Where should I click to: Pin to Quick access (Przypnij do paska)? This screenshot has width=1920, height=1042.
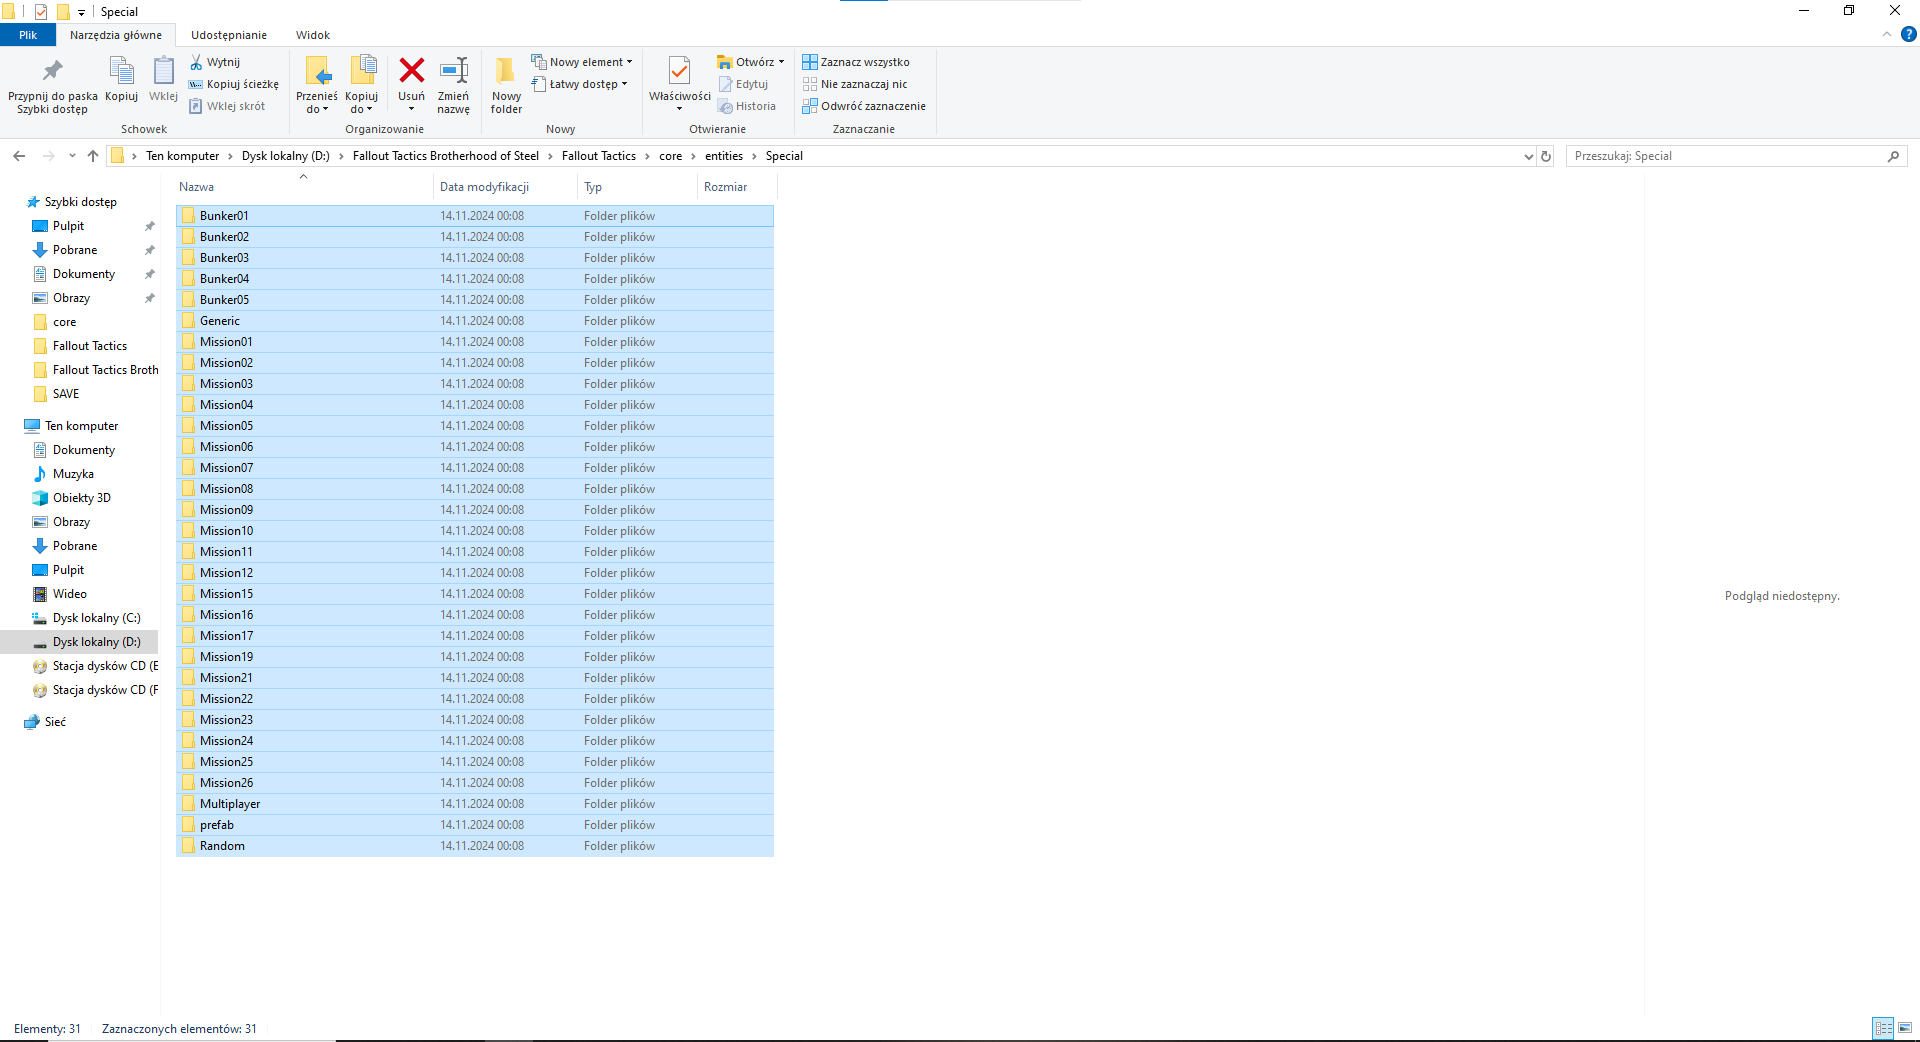(52, 86)
